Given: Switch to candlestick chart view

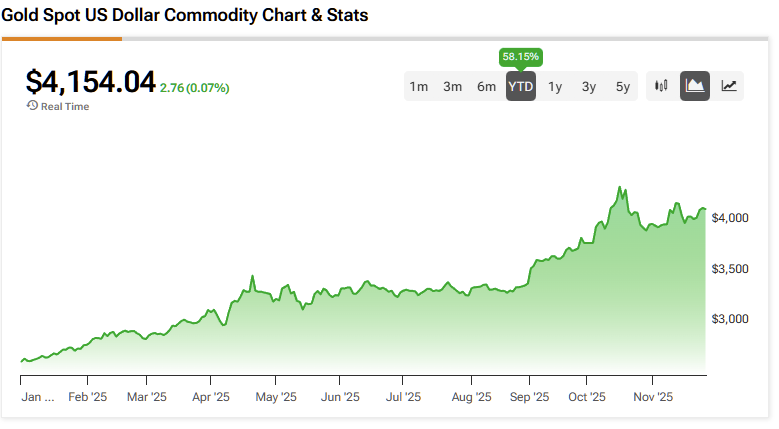Looking at the screenshot, I should point(661,86).
